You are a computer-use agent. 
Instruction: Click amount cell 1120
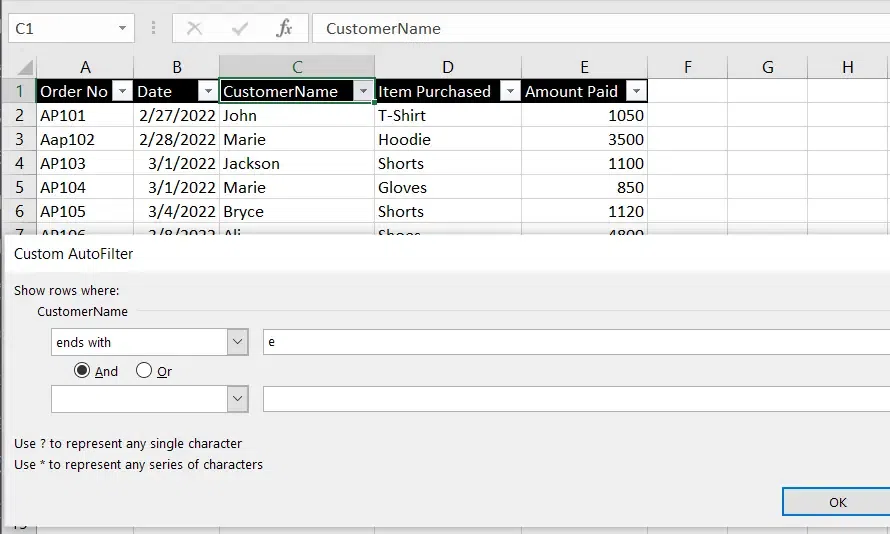click(x=584, y=211)
